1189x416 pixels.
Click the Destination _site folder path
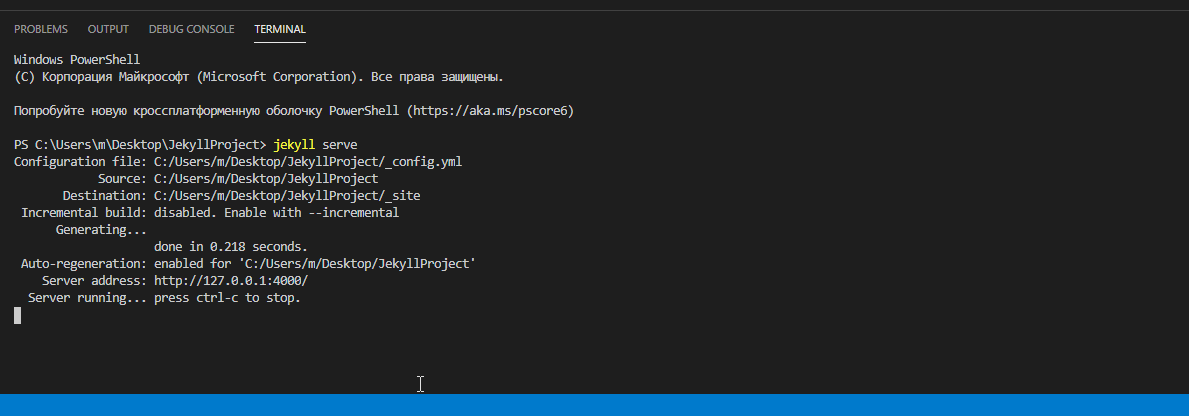tap(287, 196)
